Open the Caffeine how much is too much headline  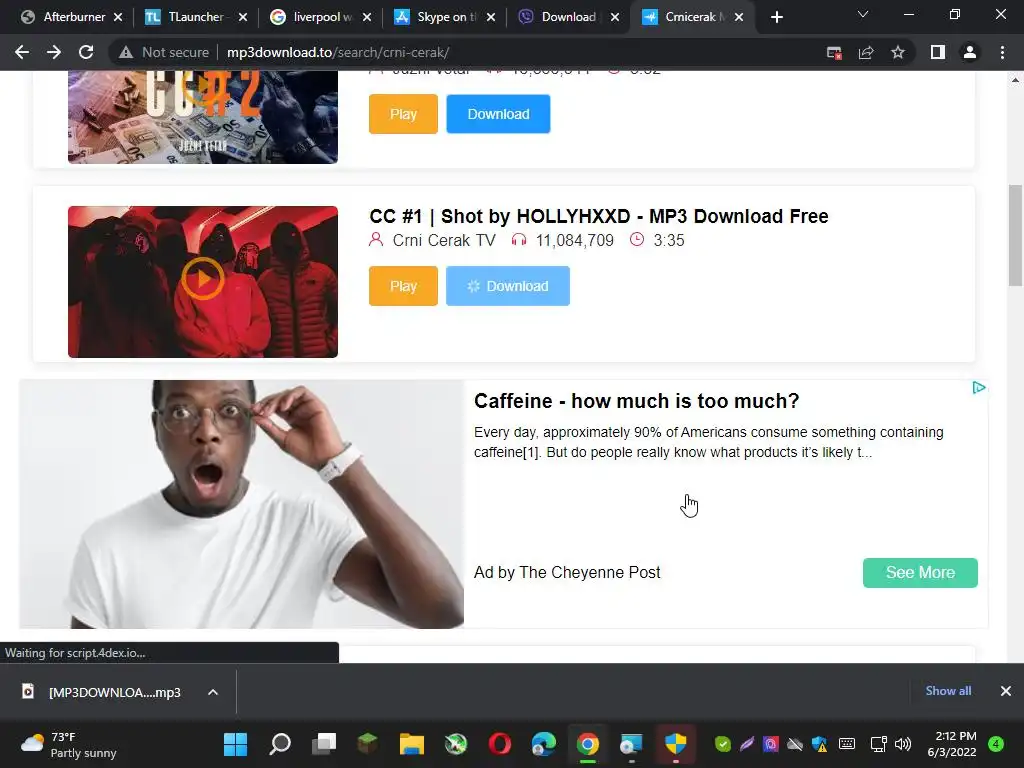pyautogui.click(x=636, y=401)
